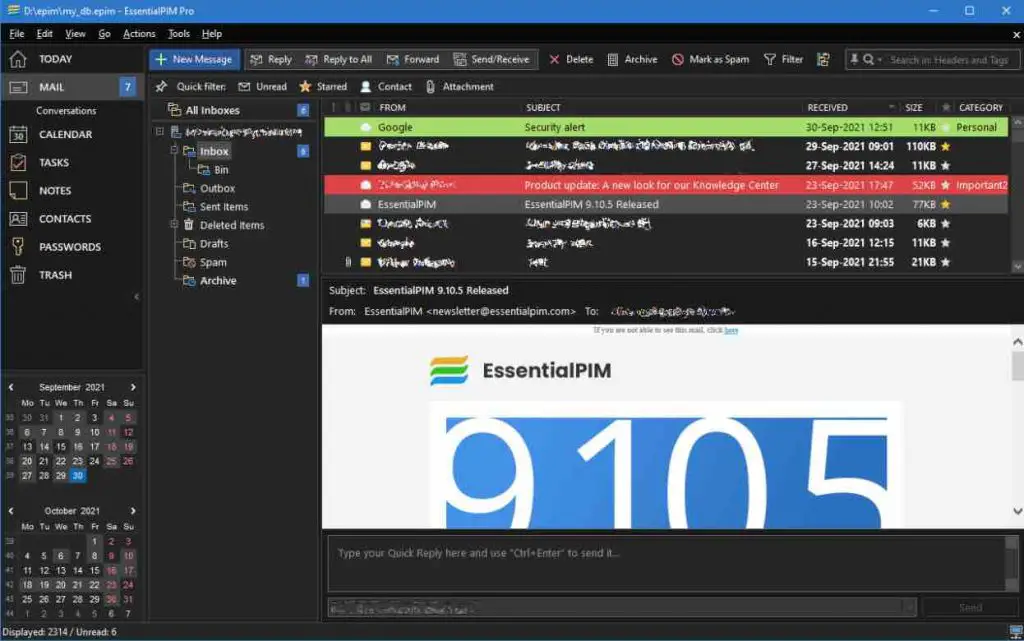The image size is (1024, 641).
Task: Sort messages by the Received column
Action: (827, 108)
